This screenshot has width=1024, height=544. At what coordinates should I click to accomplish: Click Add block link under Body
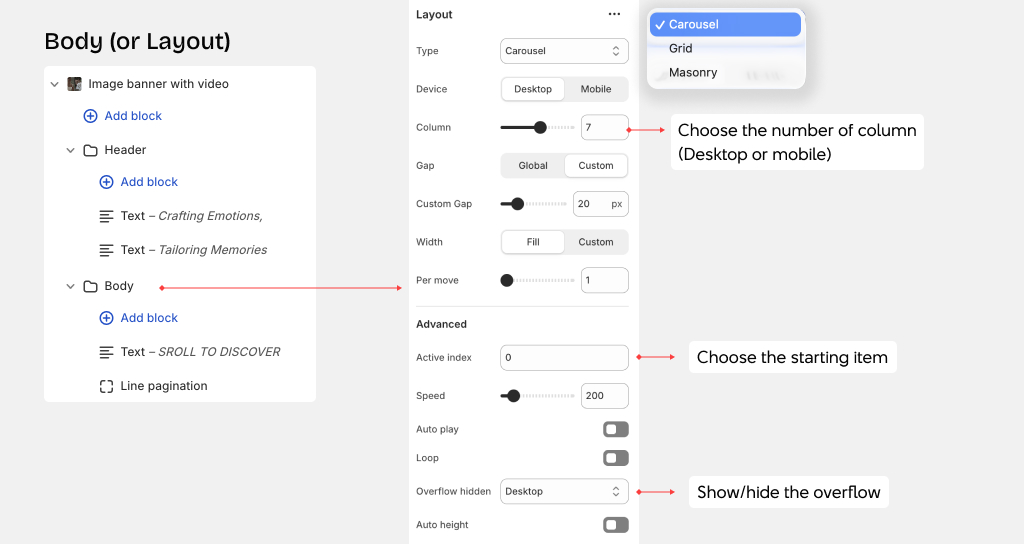(x=149, y=318)
